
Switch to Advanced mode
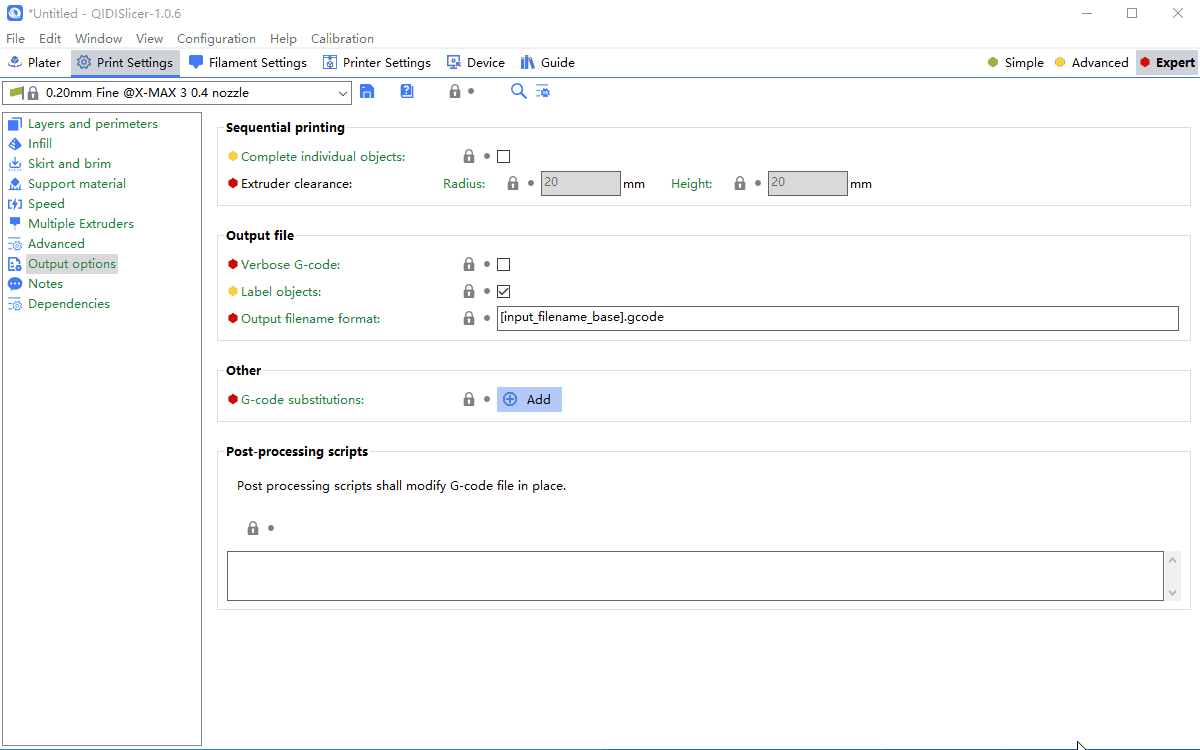click(1091, 62)
